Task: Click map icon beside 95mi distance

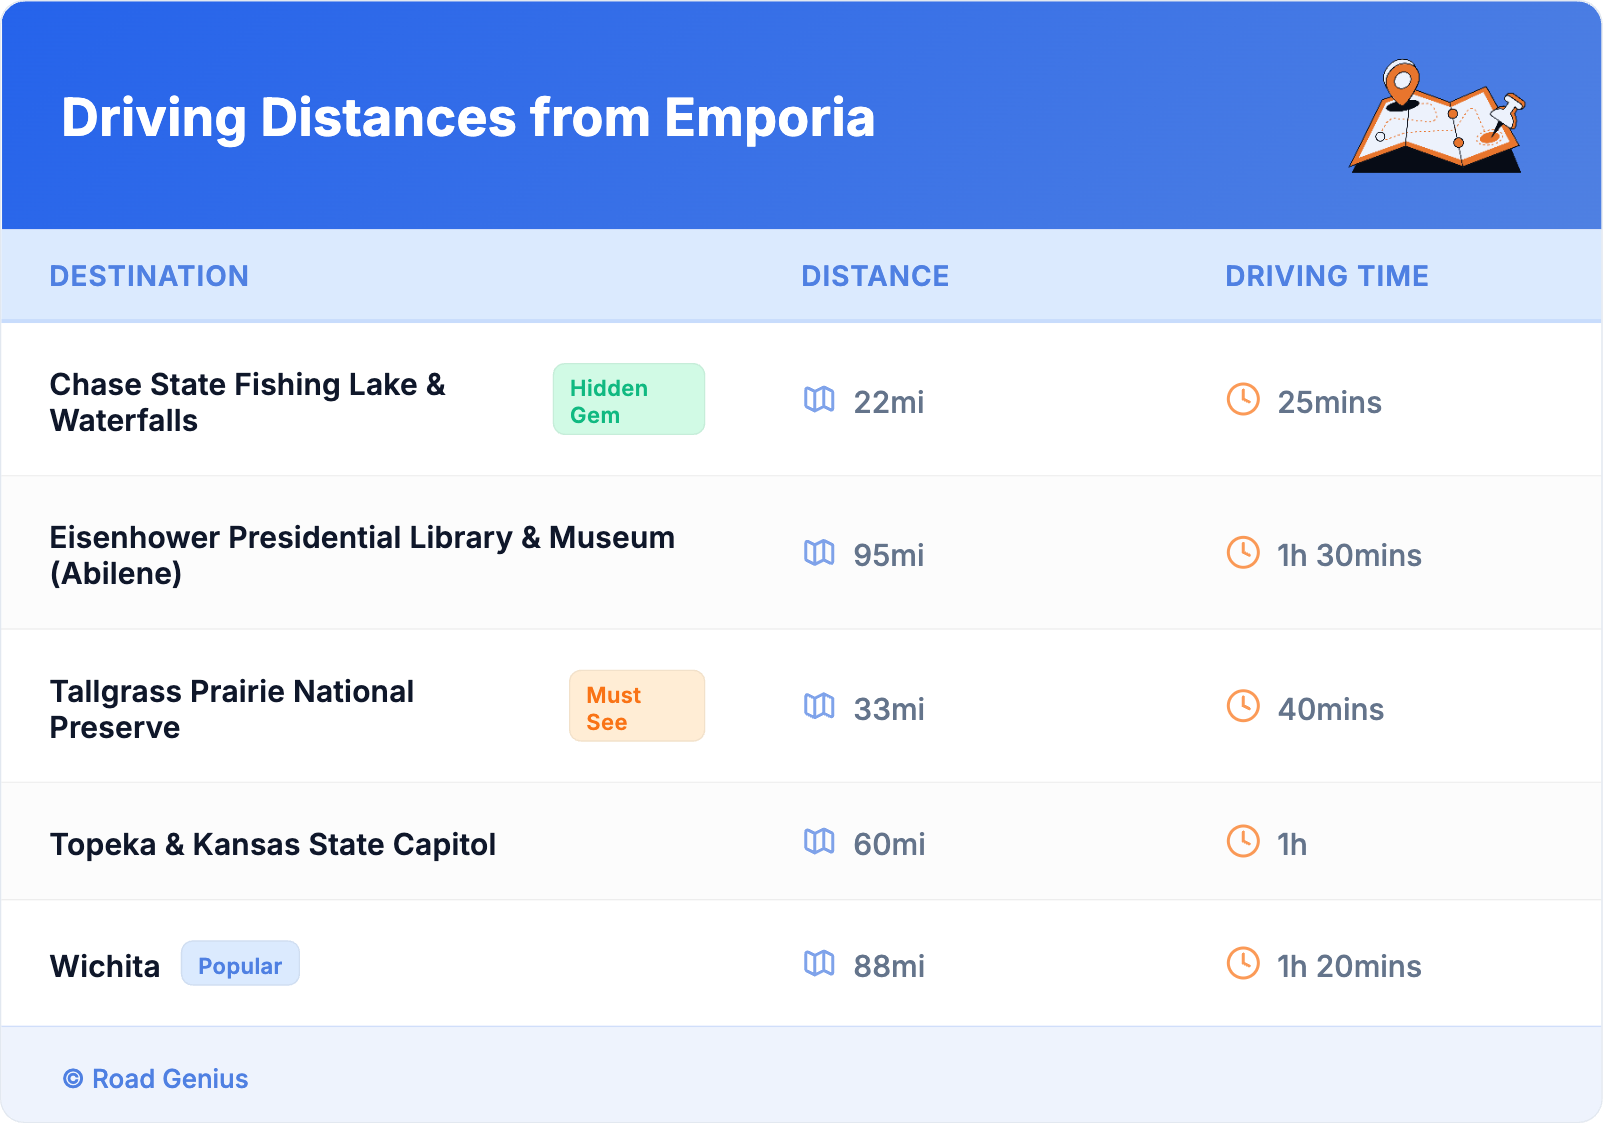Action: point(819,553)
